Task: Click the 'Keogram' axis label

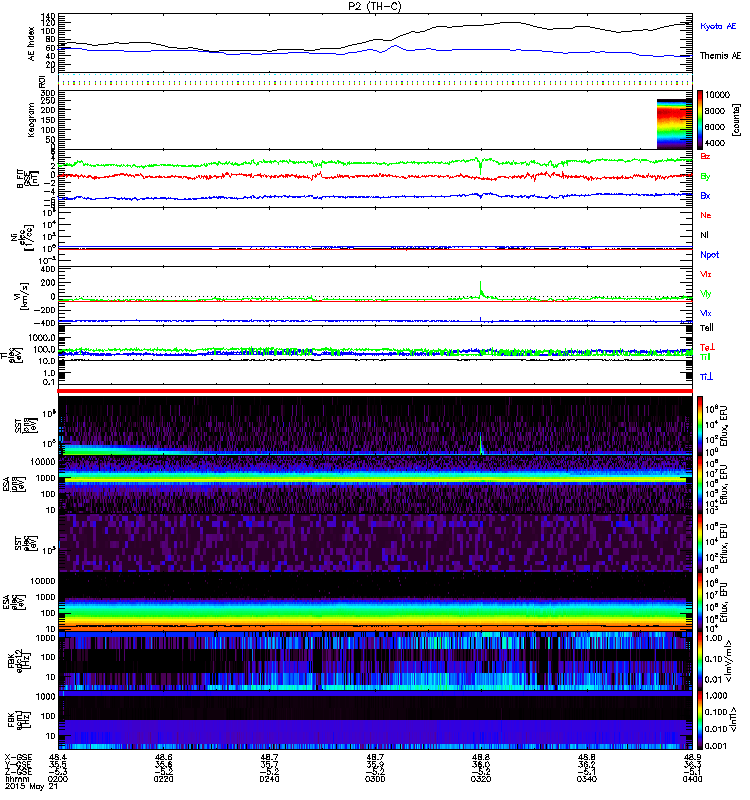Action: [x=32, y=119]
